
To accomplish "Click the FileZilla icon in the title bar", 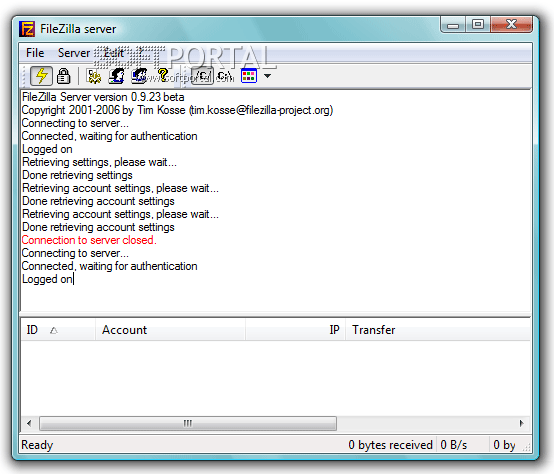I will click(x=27, y=29).
